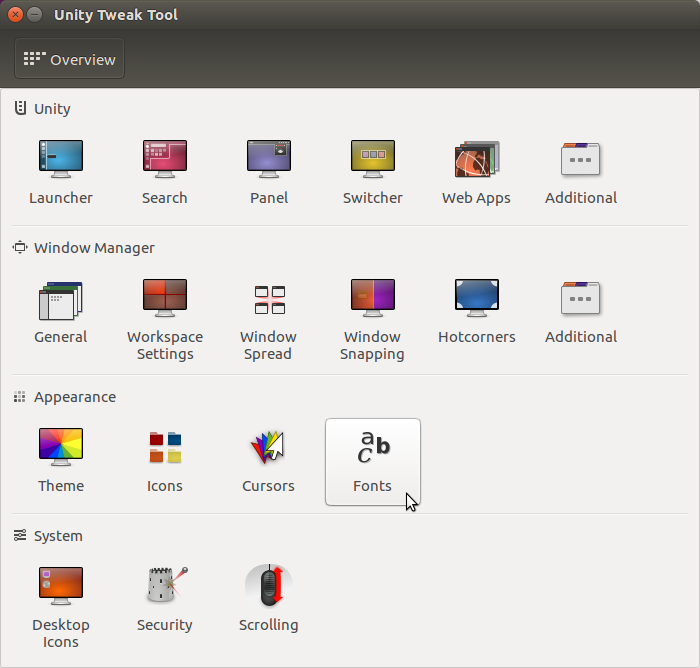Open the Icons appearance settings
700x668 pixels.
point(165,462)
